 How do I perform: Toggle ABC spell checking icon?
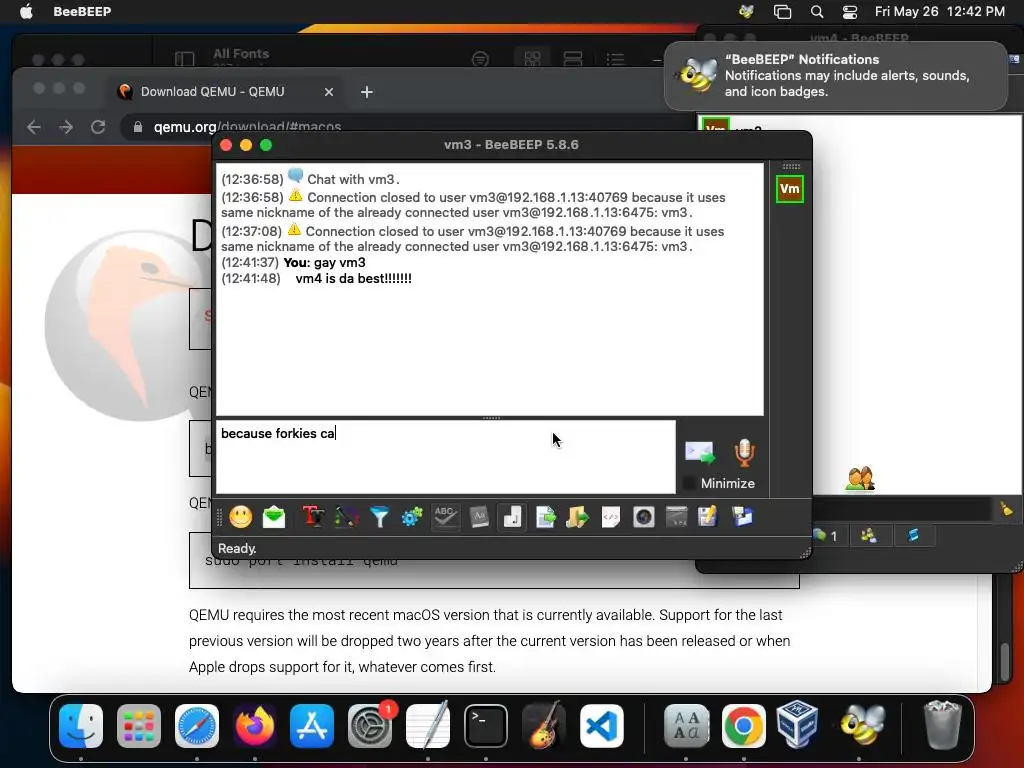tap(445, 517)
